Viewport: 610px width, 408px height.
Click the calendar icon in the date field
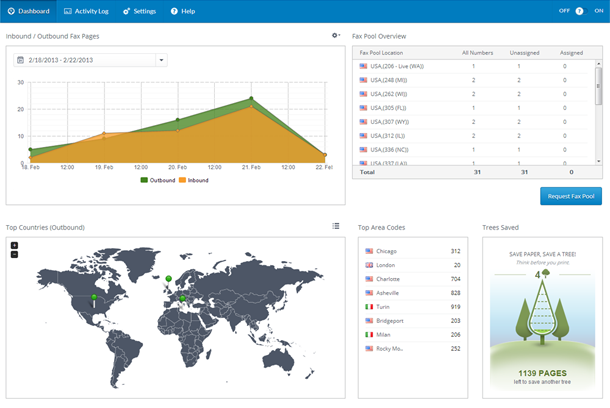tap(21, 60)
